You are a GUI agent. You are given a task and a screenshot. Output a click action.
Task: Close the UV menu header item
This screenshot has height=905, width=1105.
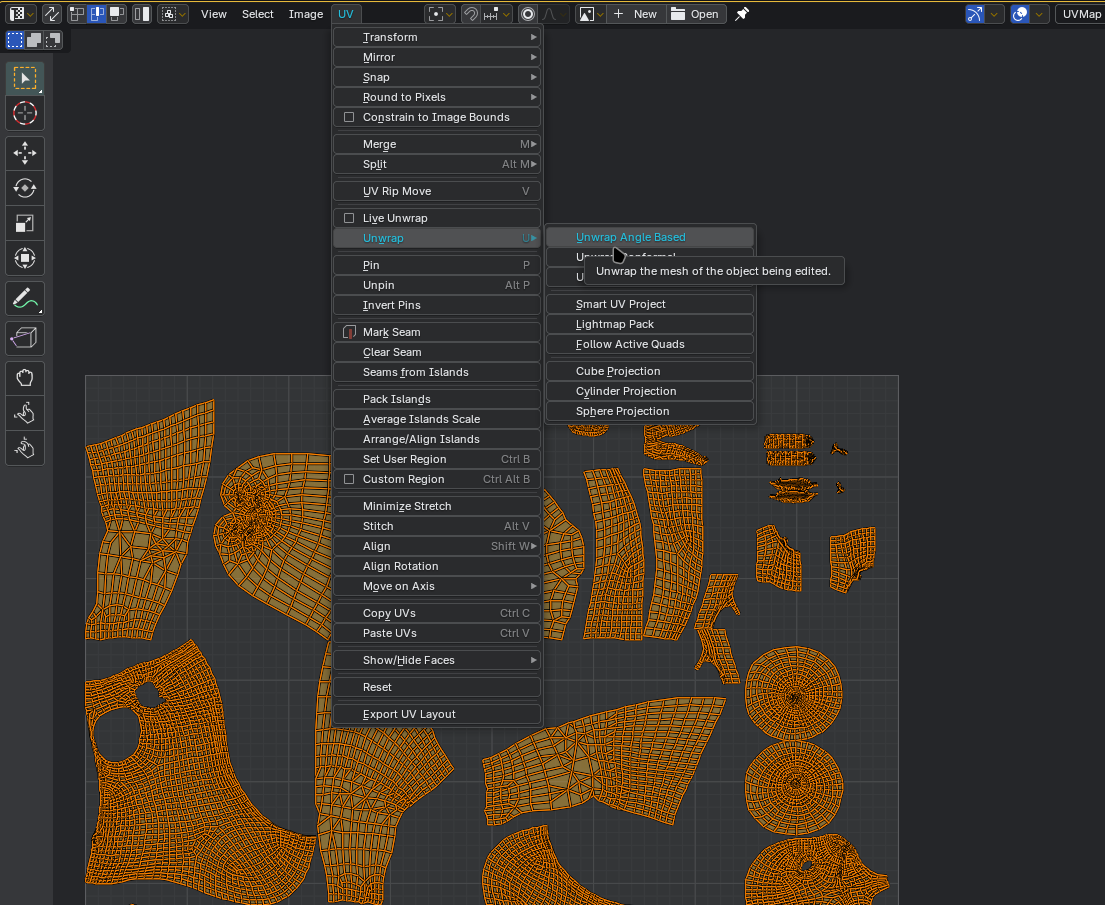[x=345, y=14]
